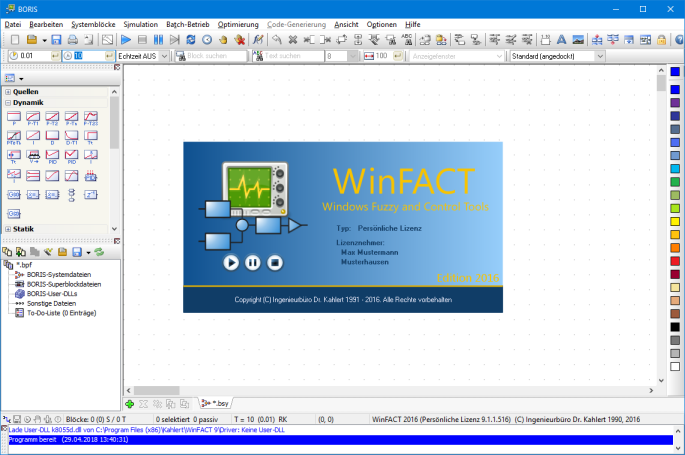This screenshot has width=685, height=455.
Task: Expand the Quellen block group
Action: tap(8, 92)
